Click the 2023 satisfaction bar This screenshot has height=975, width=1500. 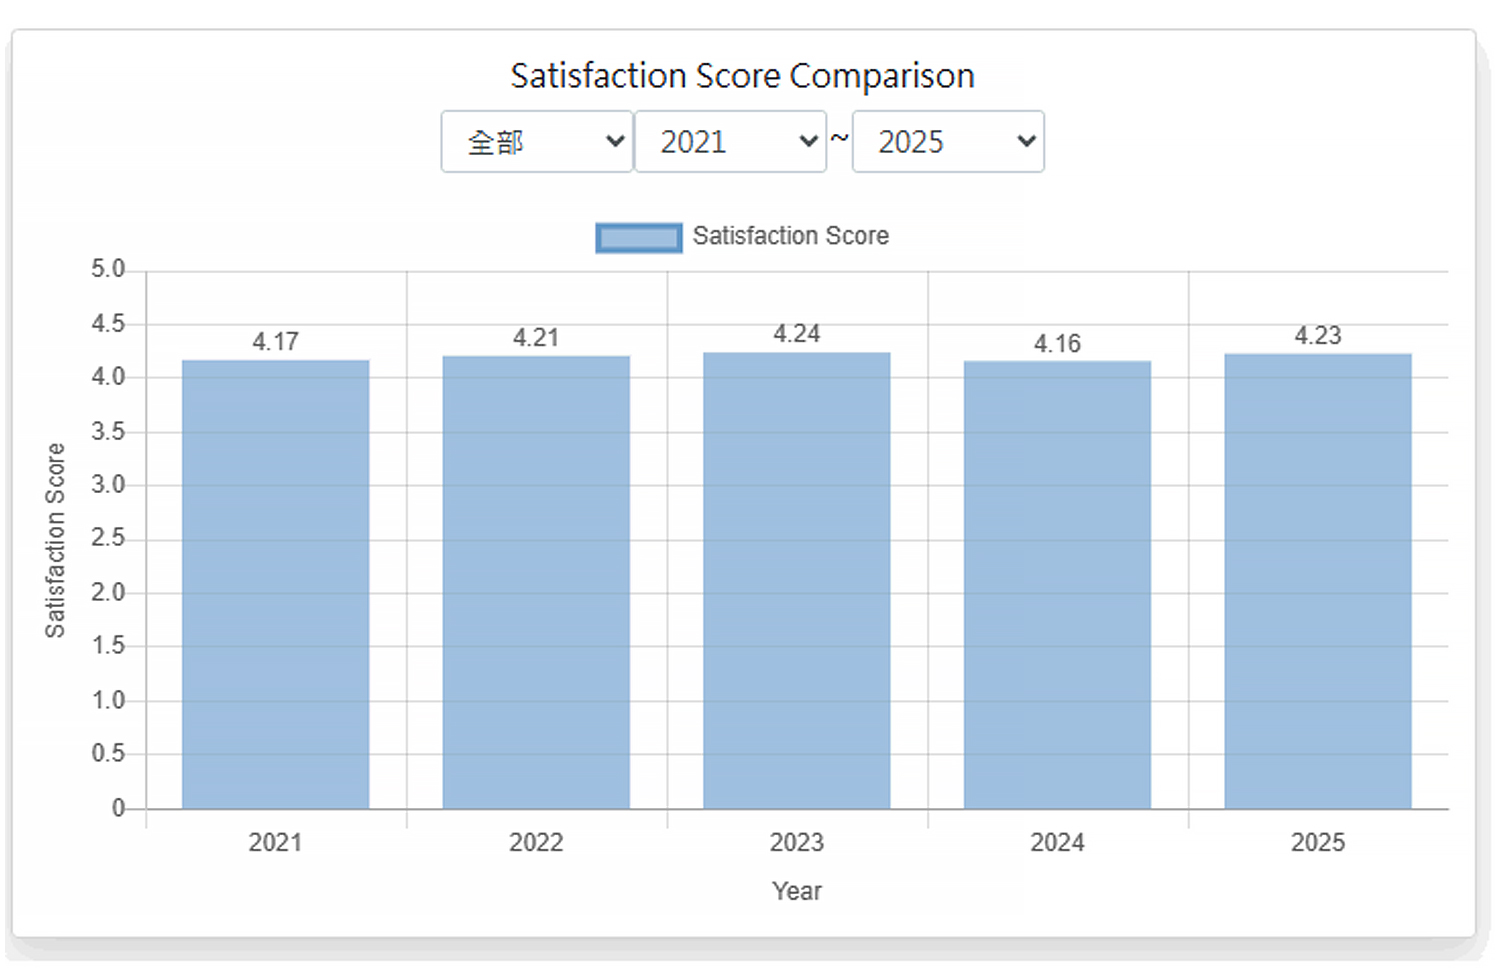796,581
